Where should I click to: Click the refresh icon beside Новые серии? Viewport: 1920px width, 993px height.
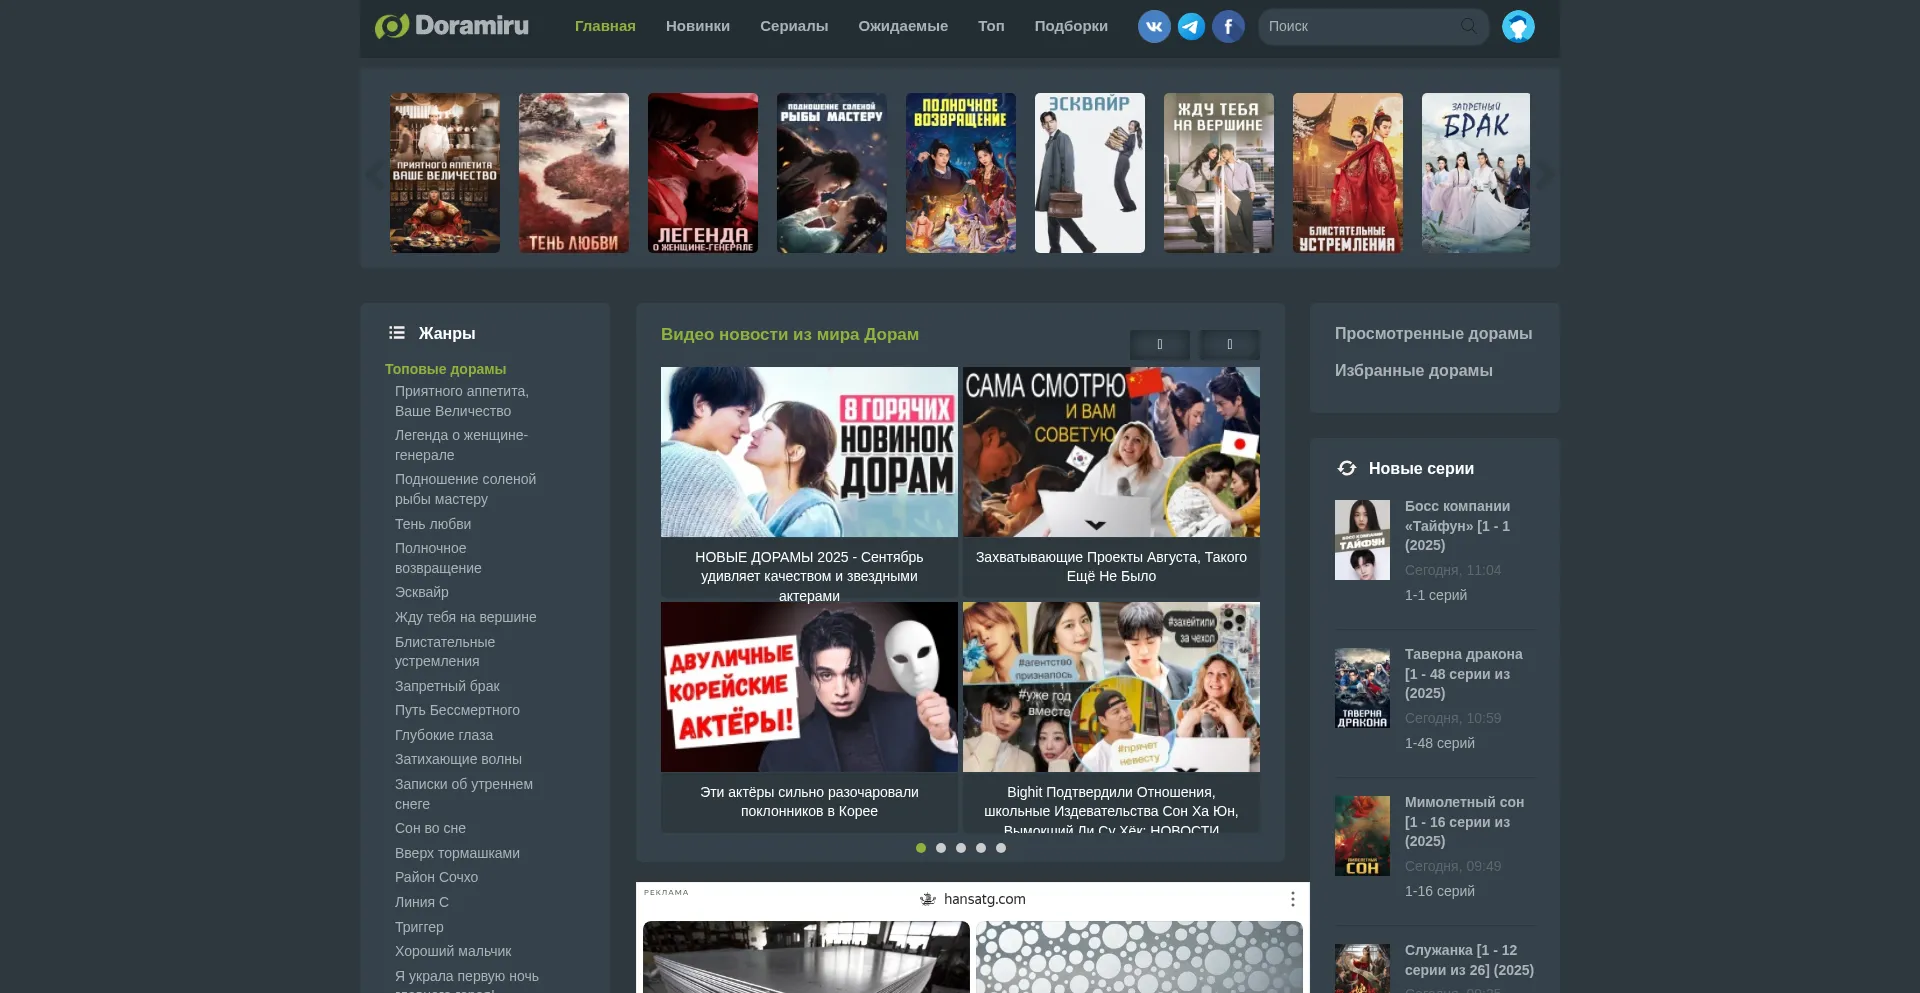(1347, 468)
